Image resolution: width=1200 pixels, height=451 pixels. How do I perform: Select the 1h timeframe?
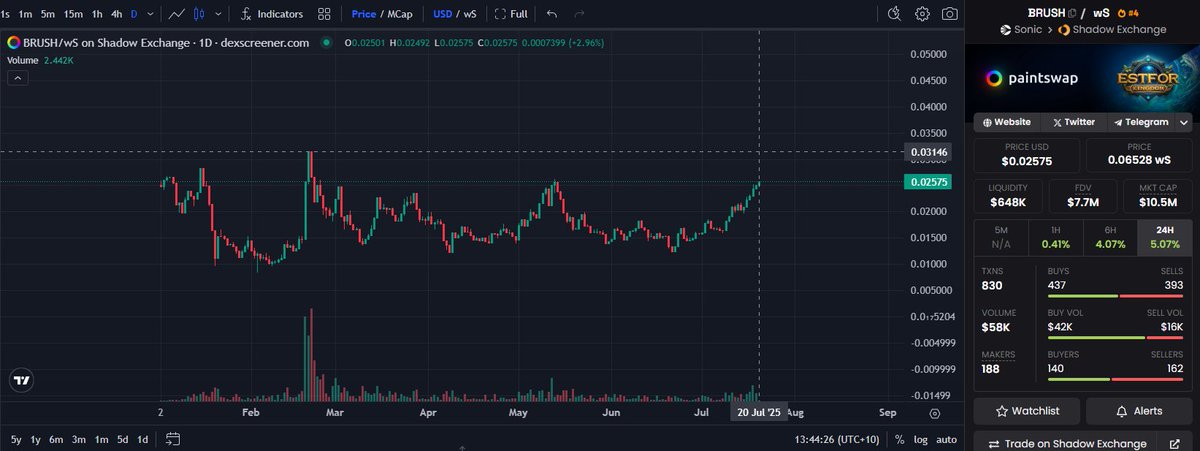[x=97, y=15]
